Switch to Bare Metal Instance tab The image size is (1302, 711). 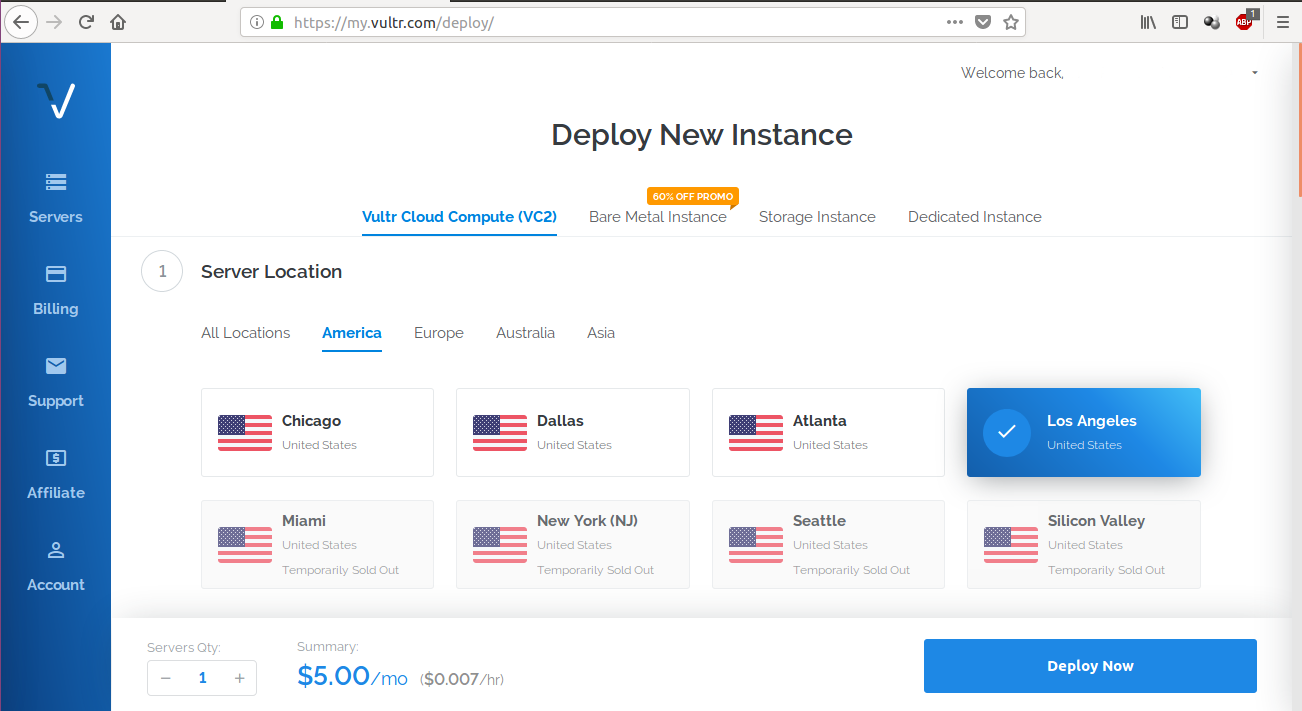point(658,217)
